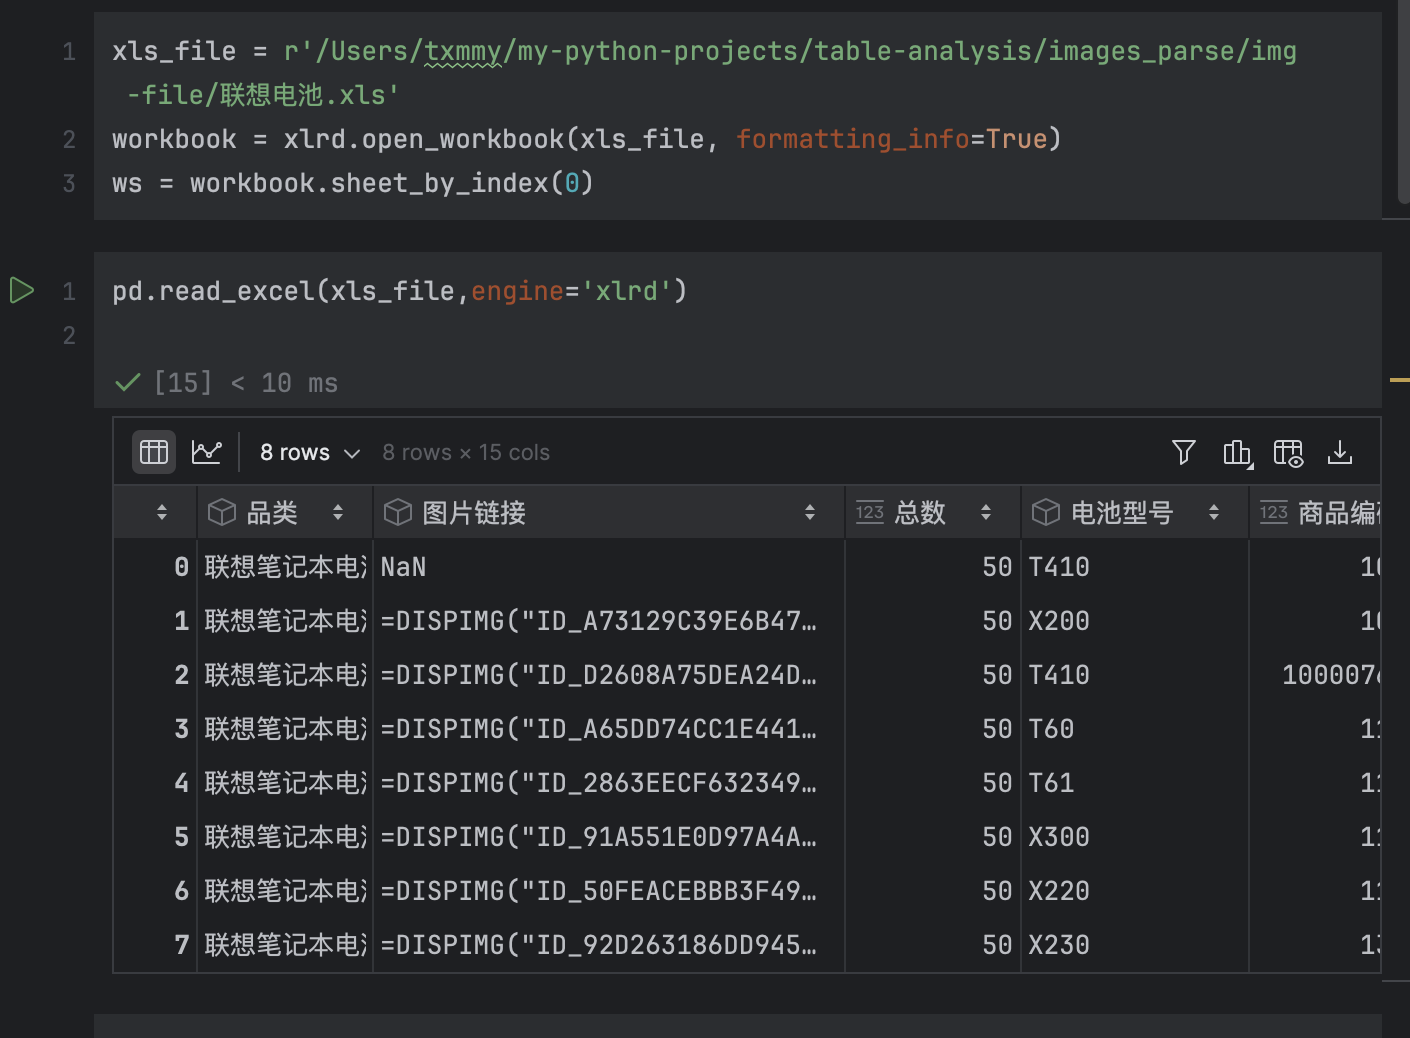Select cell =DISPIMG("ID_50FEACEBBB3F49…
The height and width of the screenshot is (1038, 1410).
coord(609,890)
